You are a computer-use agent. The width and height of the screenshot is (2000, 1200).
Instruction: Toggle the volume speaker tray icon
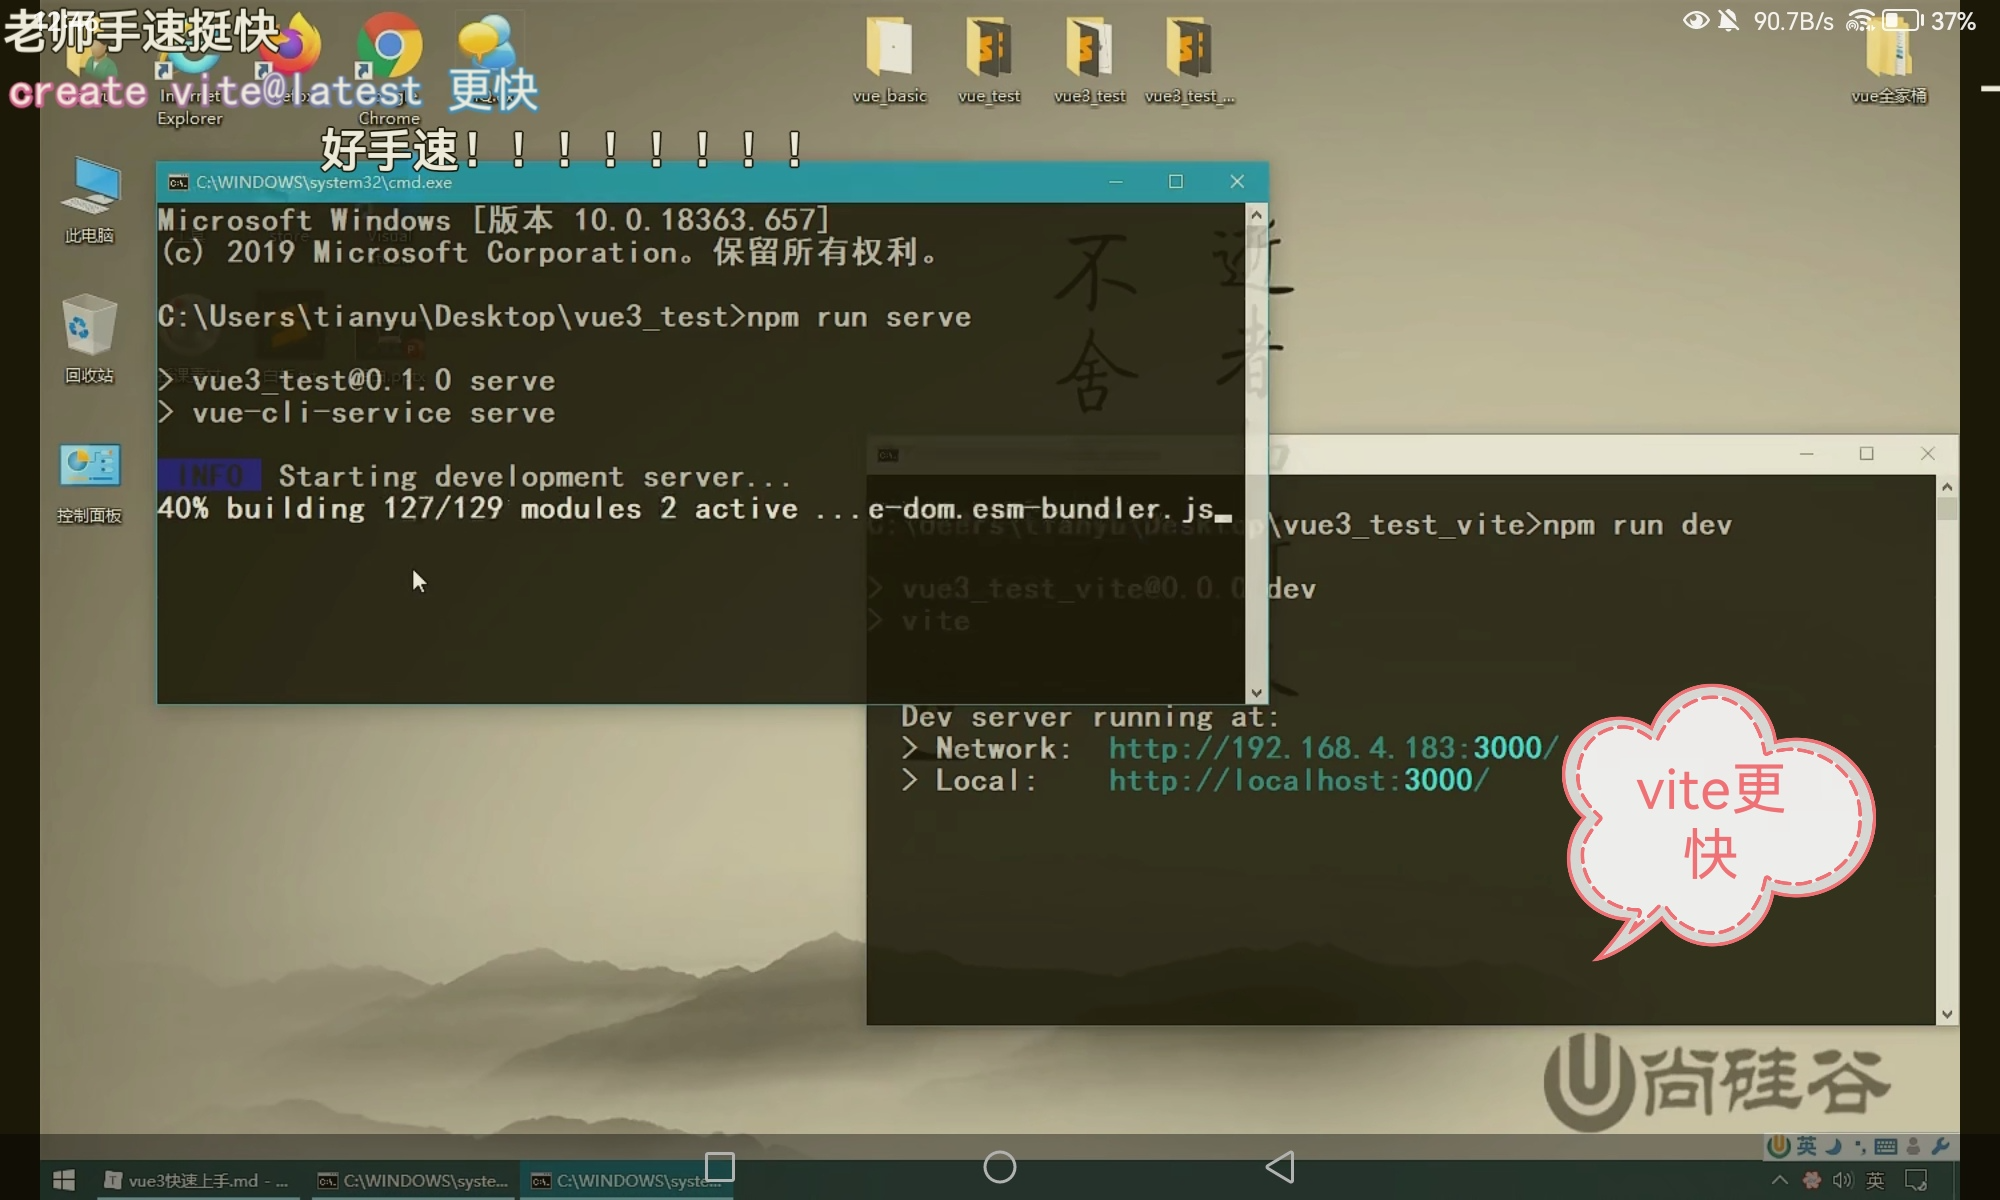coord(1842,1181)
